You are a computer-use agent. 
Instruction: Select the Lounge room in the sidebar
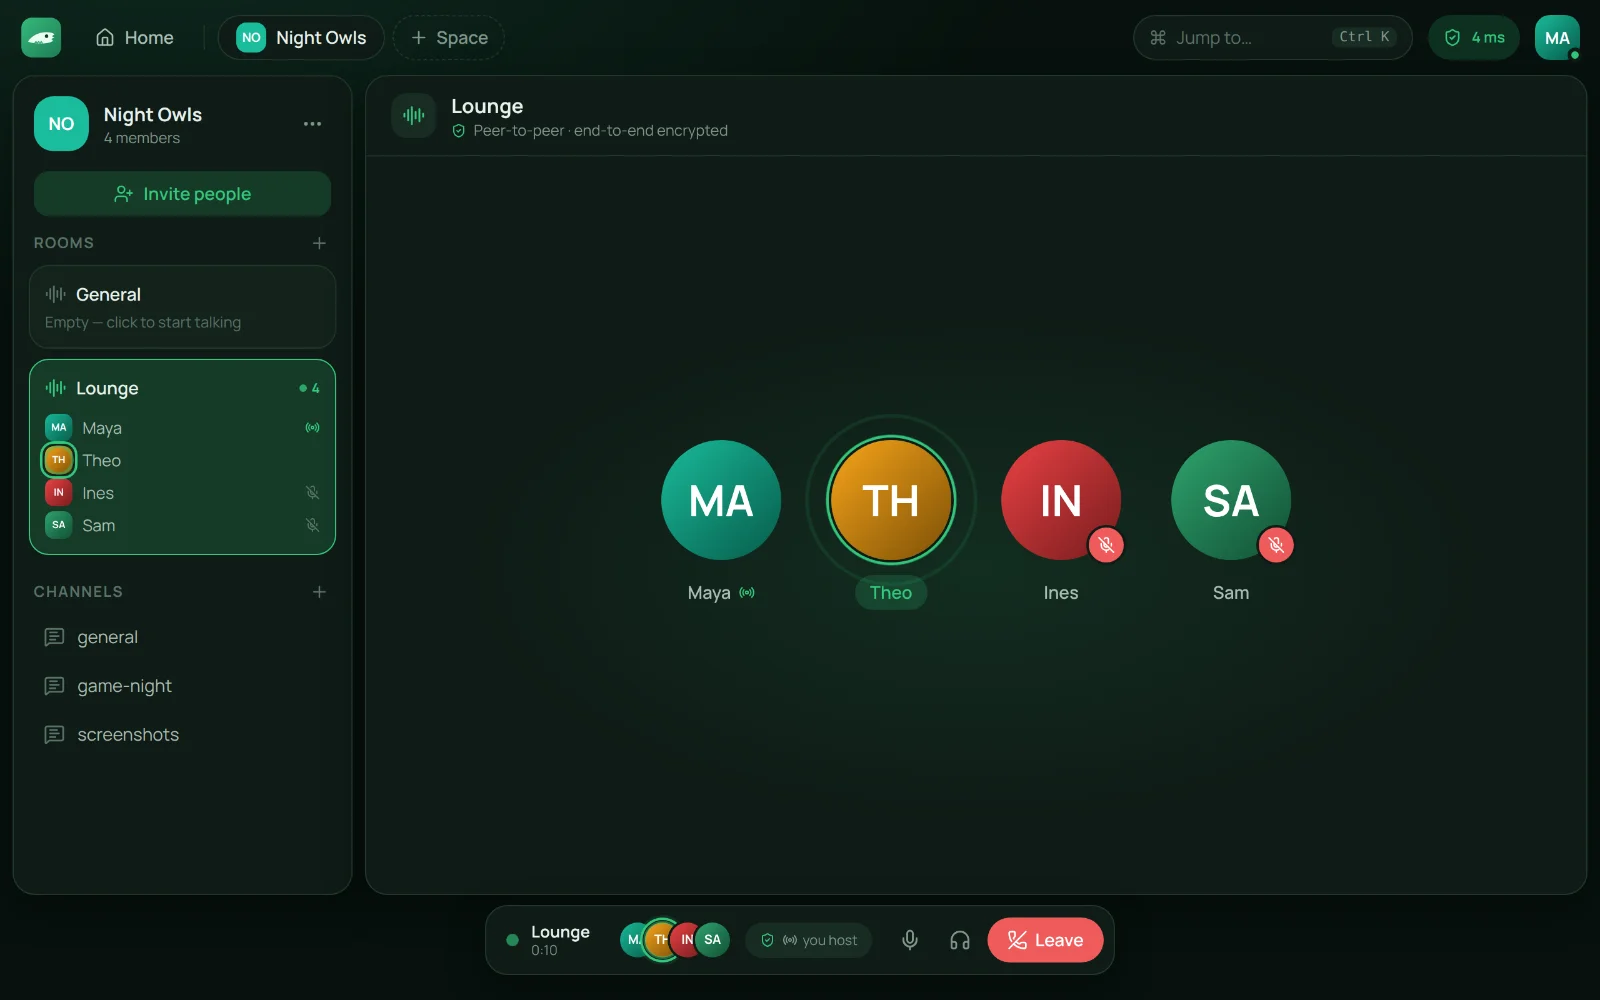click(x=182, y=388)
